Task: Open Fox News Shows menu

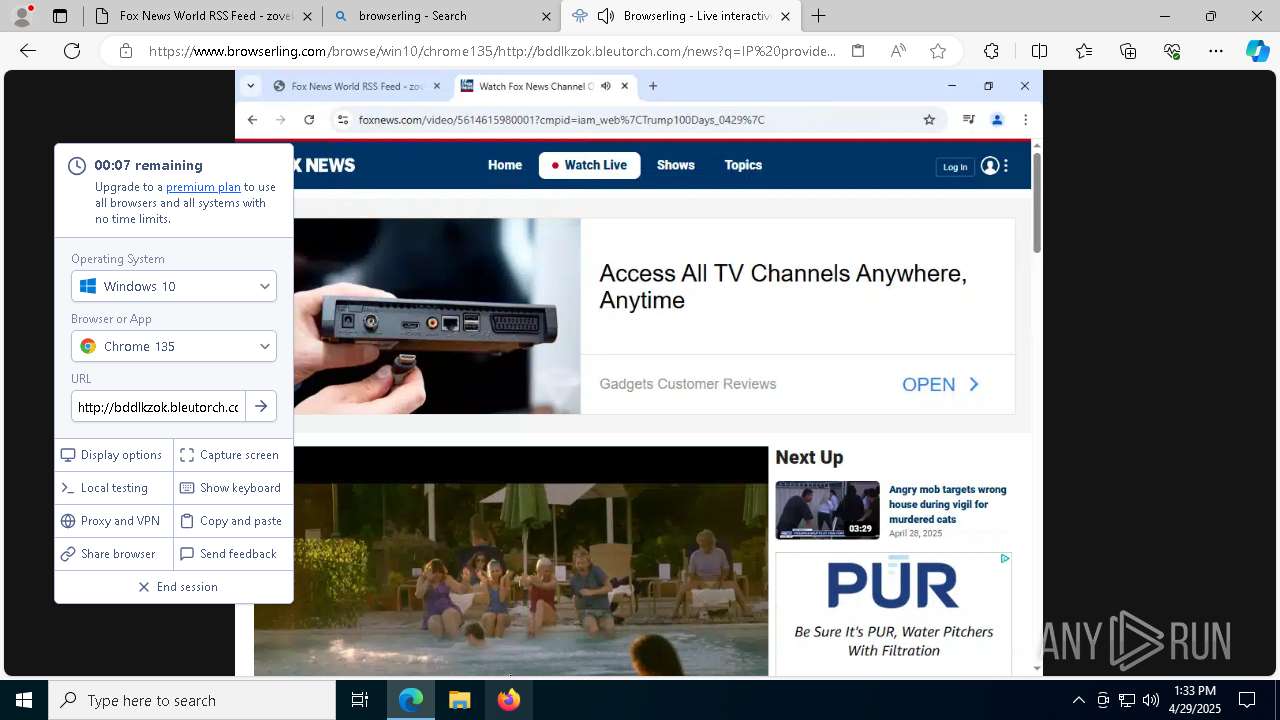Action: pyautogui.click(x=676, y=165)
